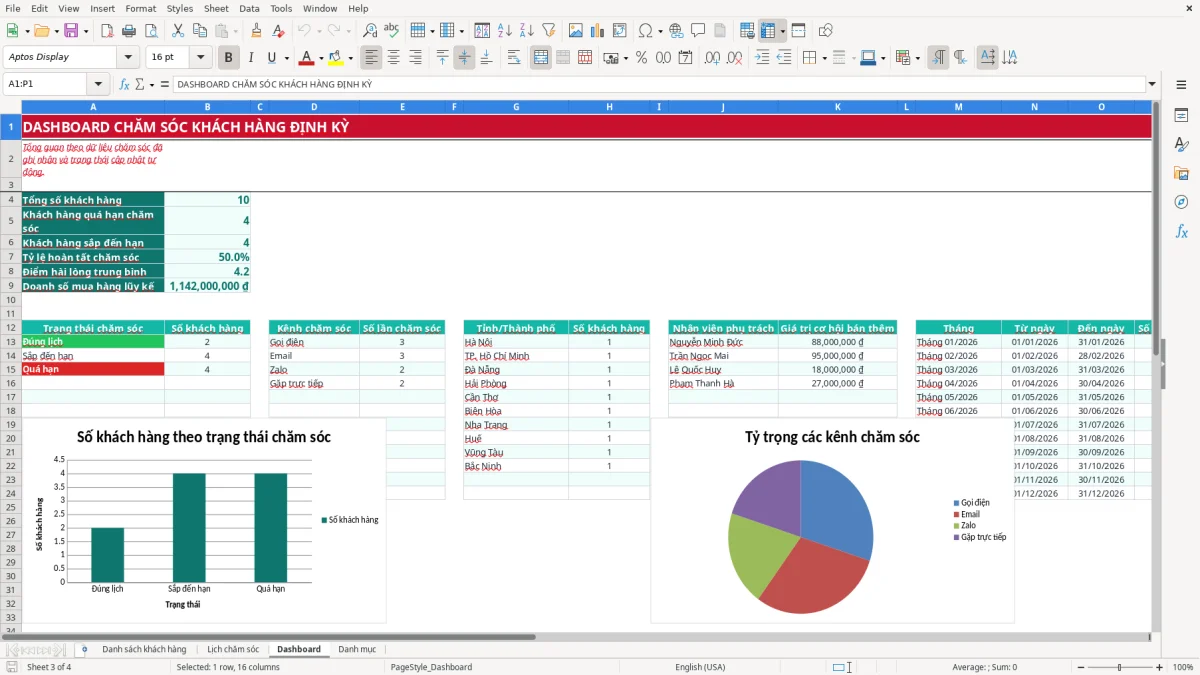The height and width of the screenshot is (675, 1200).
Task: Open the Styles menu
Action: coord(180,8)
